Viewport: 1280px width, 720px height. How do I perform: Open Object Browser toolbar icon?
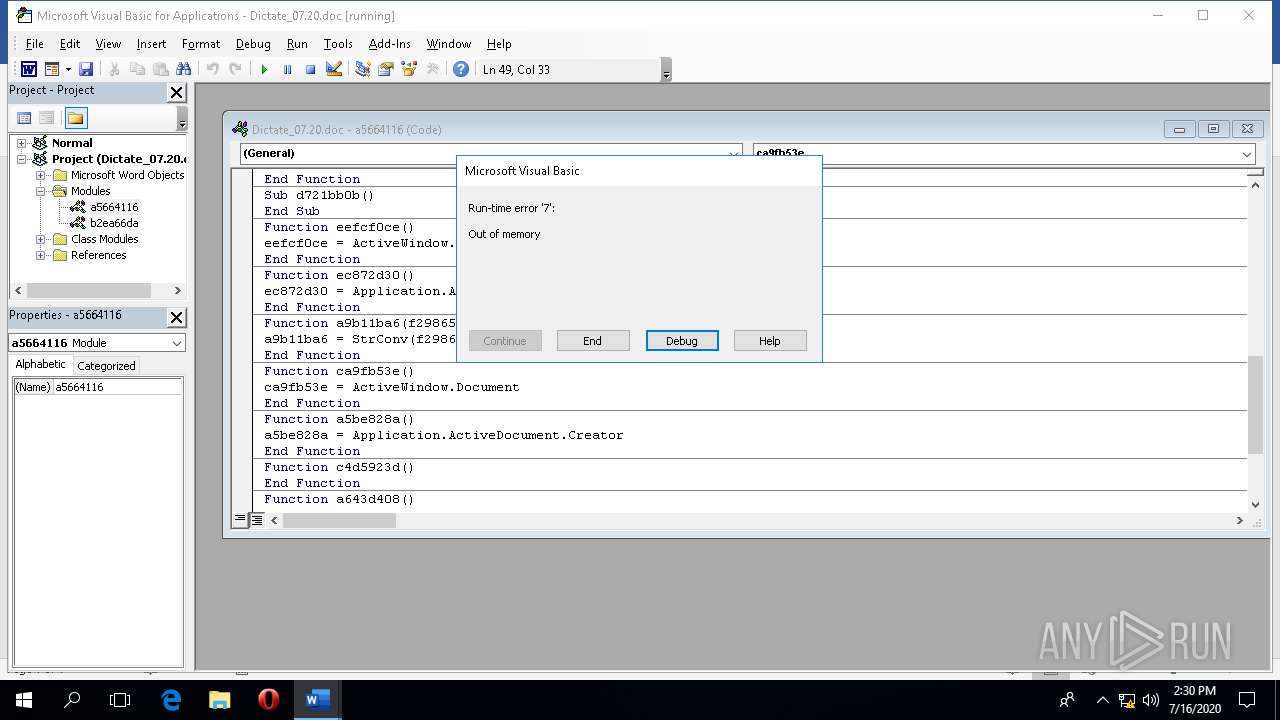[x=409, y=69]
